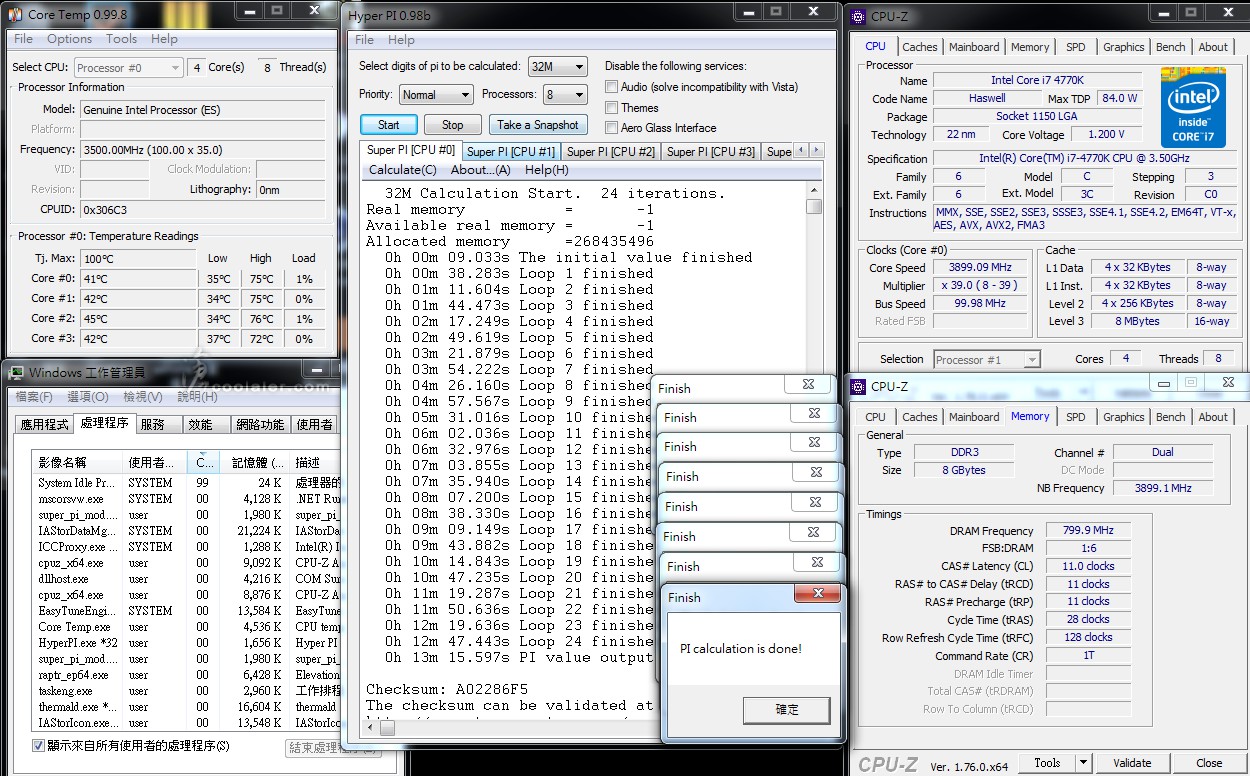The image size is (1250, 776).
Task: Click the Start button in Hyper PI
Action: pos(389,125)
